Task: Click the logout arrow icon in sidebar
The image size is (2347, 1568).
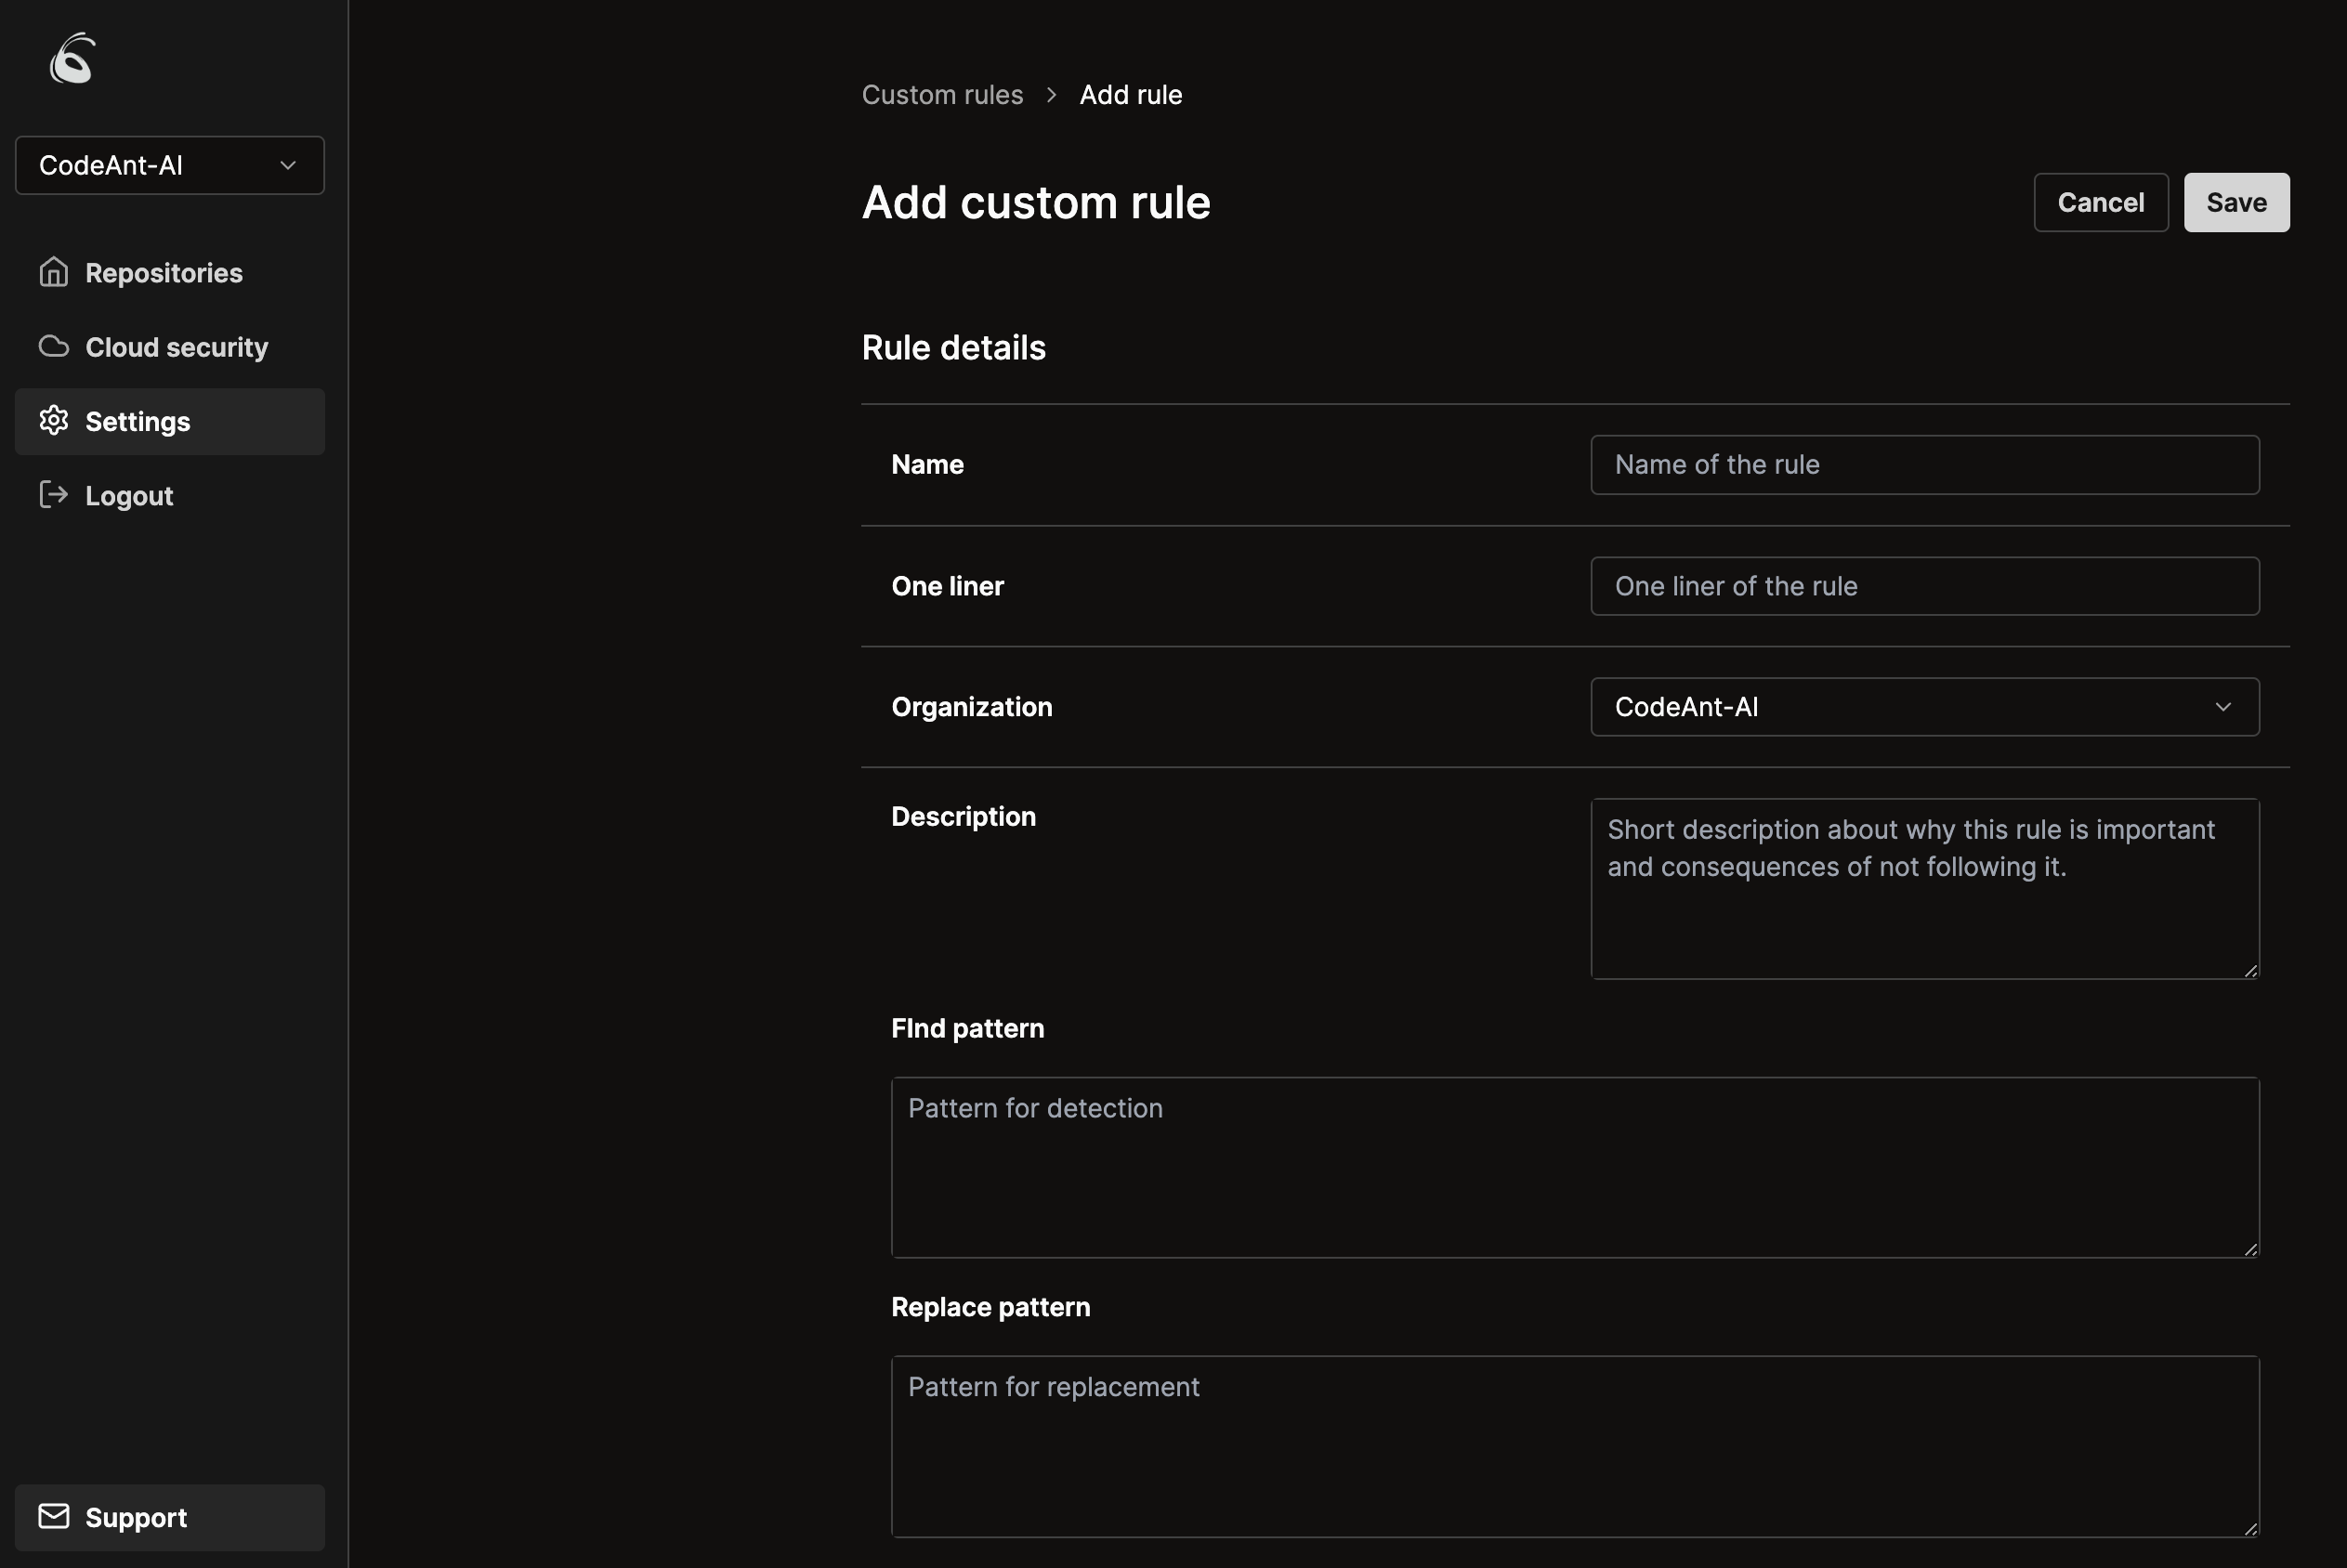Action: coord(53,495)
